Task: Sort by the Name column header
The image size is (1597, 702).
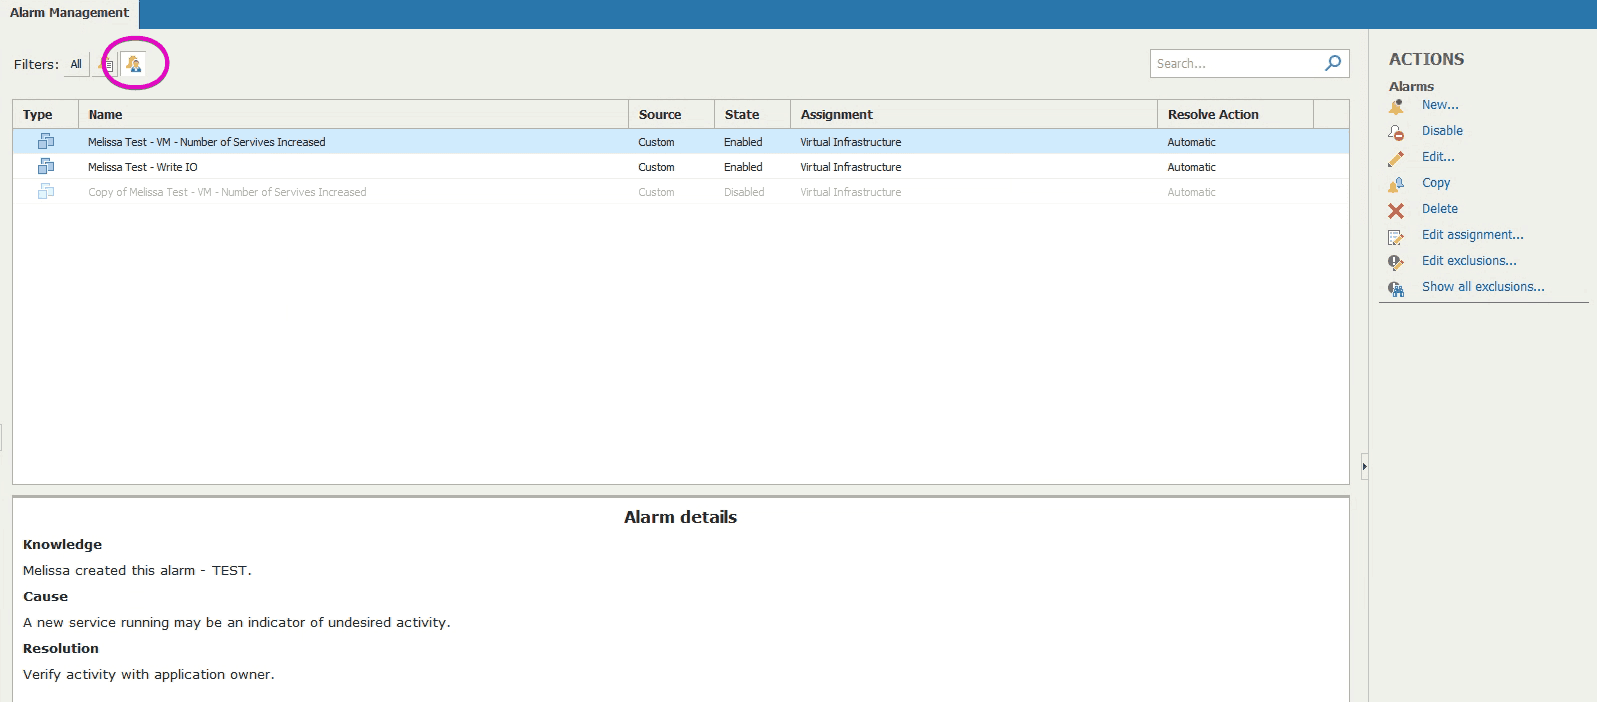Action: pyautogui.click(x=353, y=114)
